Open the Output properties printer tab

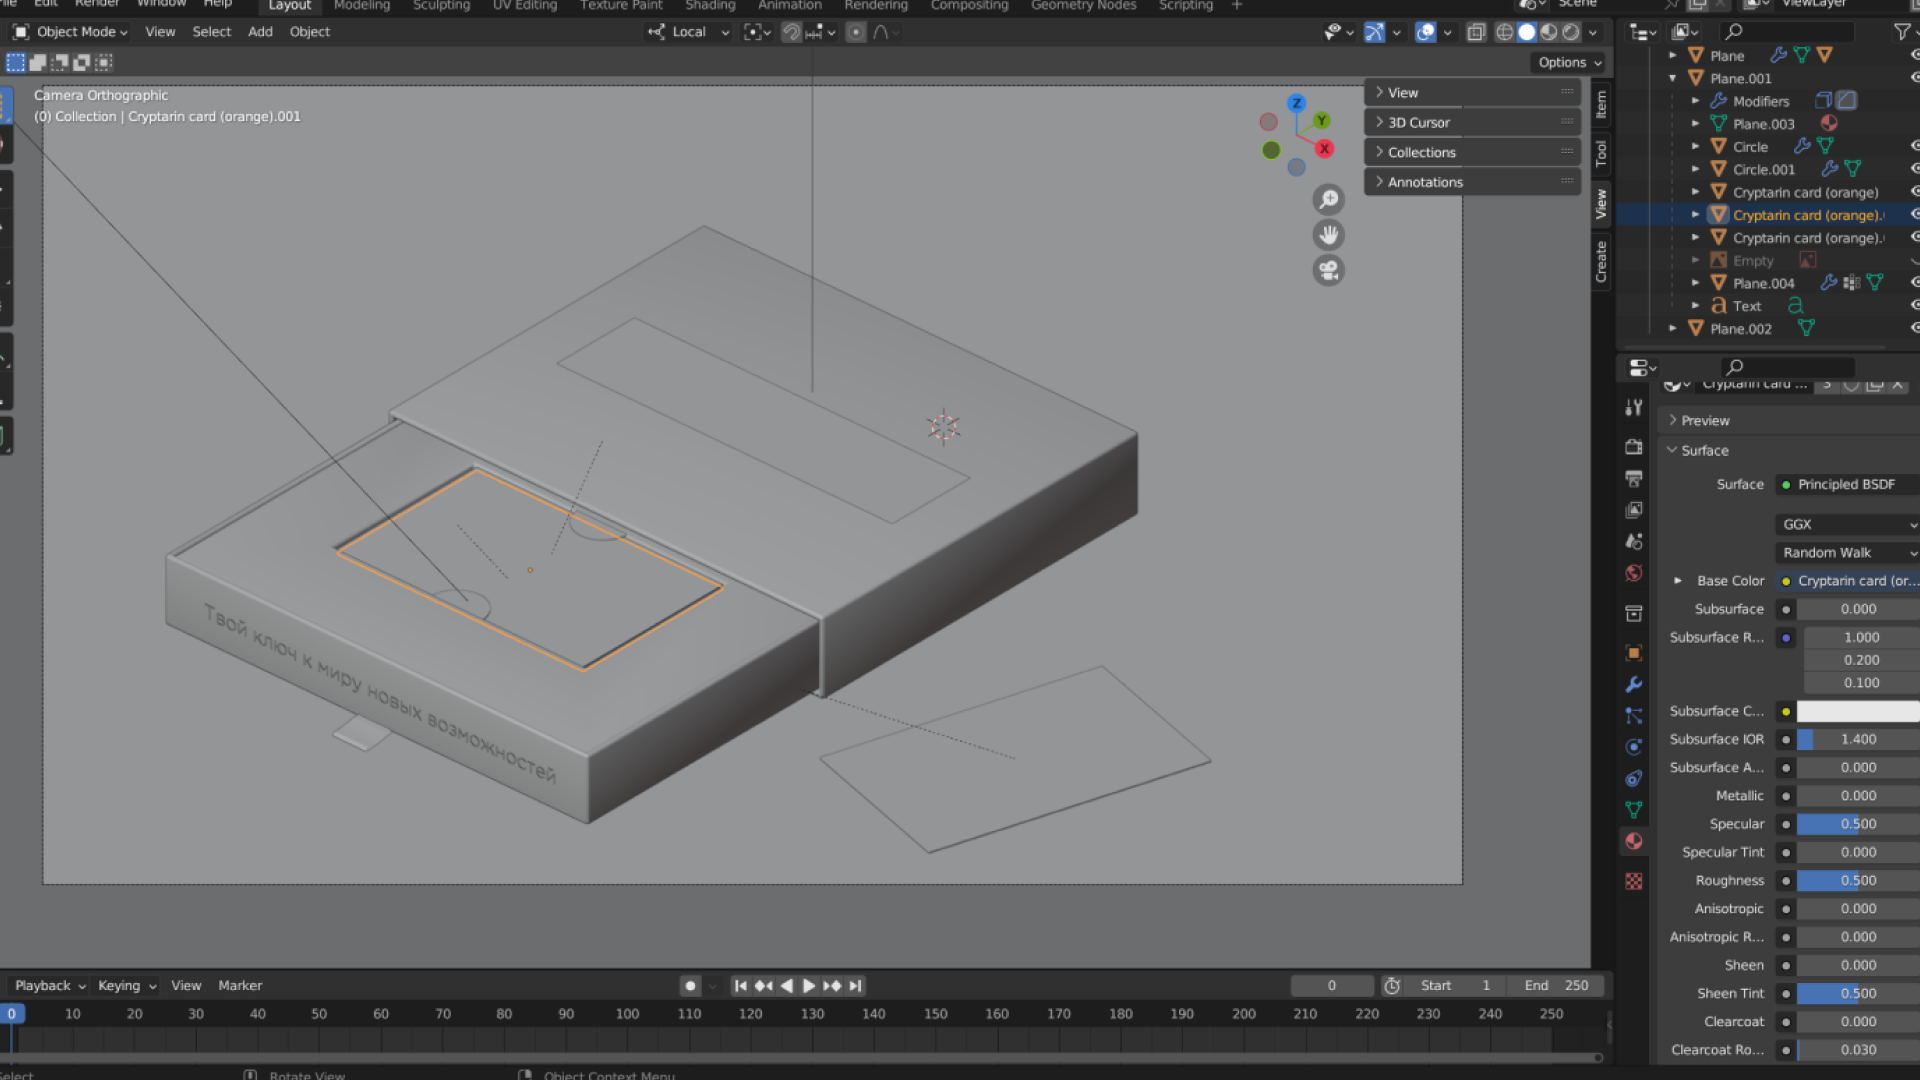coord(1634,478)
